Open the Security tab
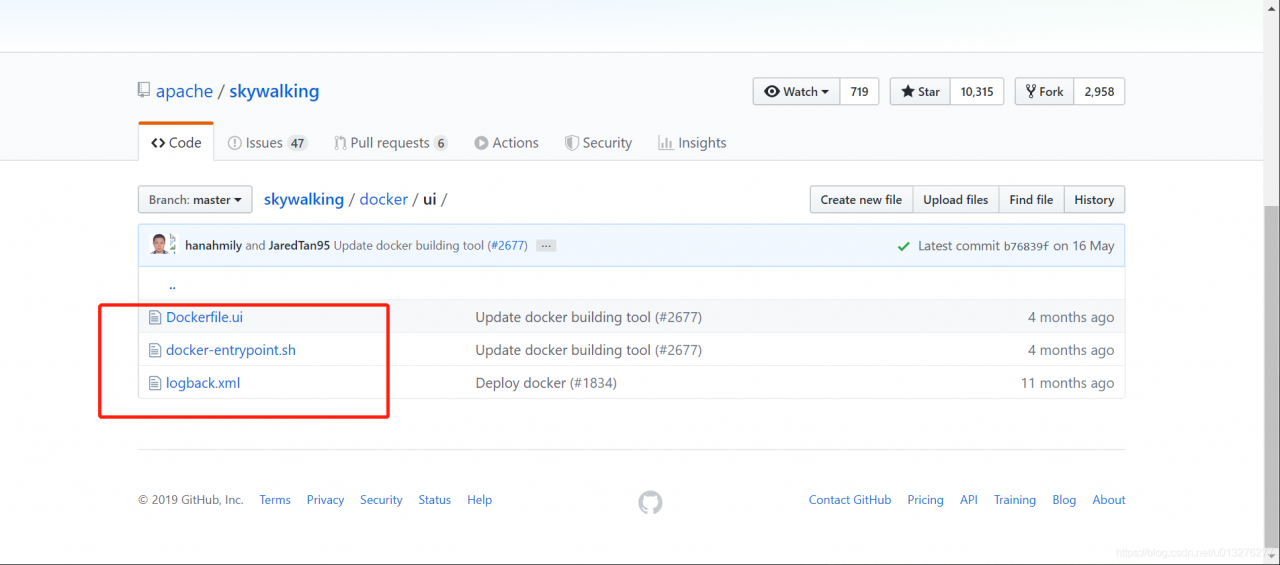Viewport: 1280px width, 565px height. (598, 143)
